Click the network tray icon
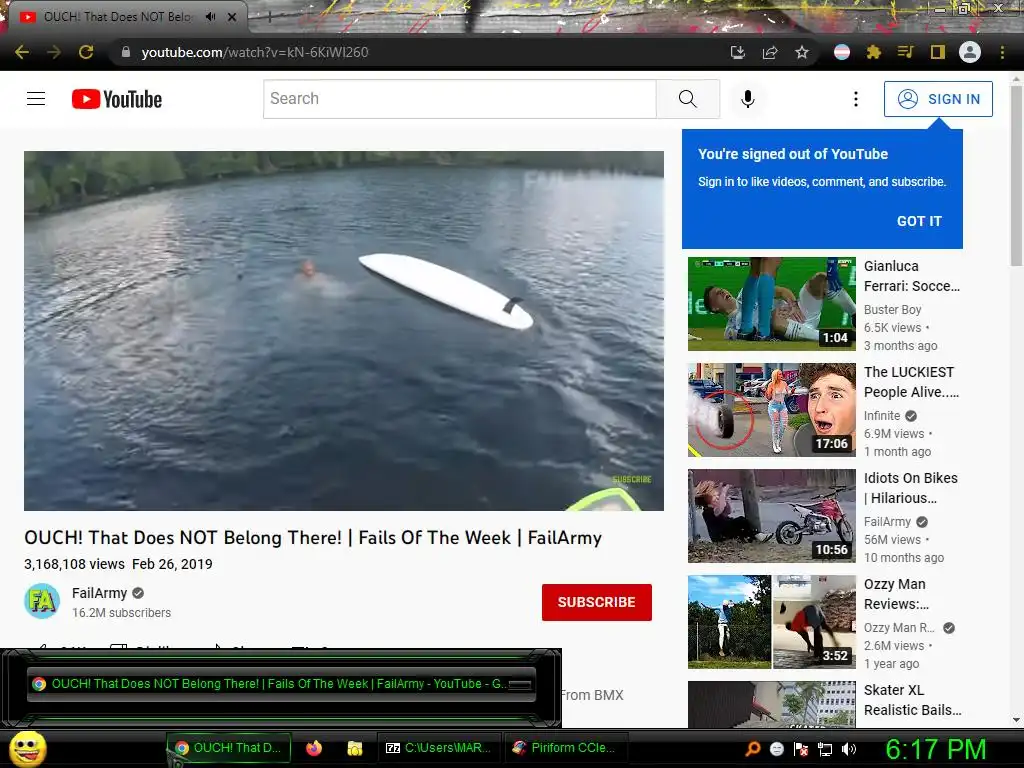This screenshot has height=768, width=1024. coord(825,749)
